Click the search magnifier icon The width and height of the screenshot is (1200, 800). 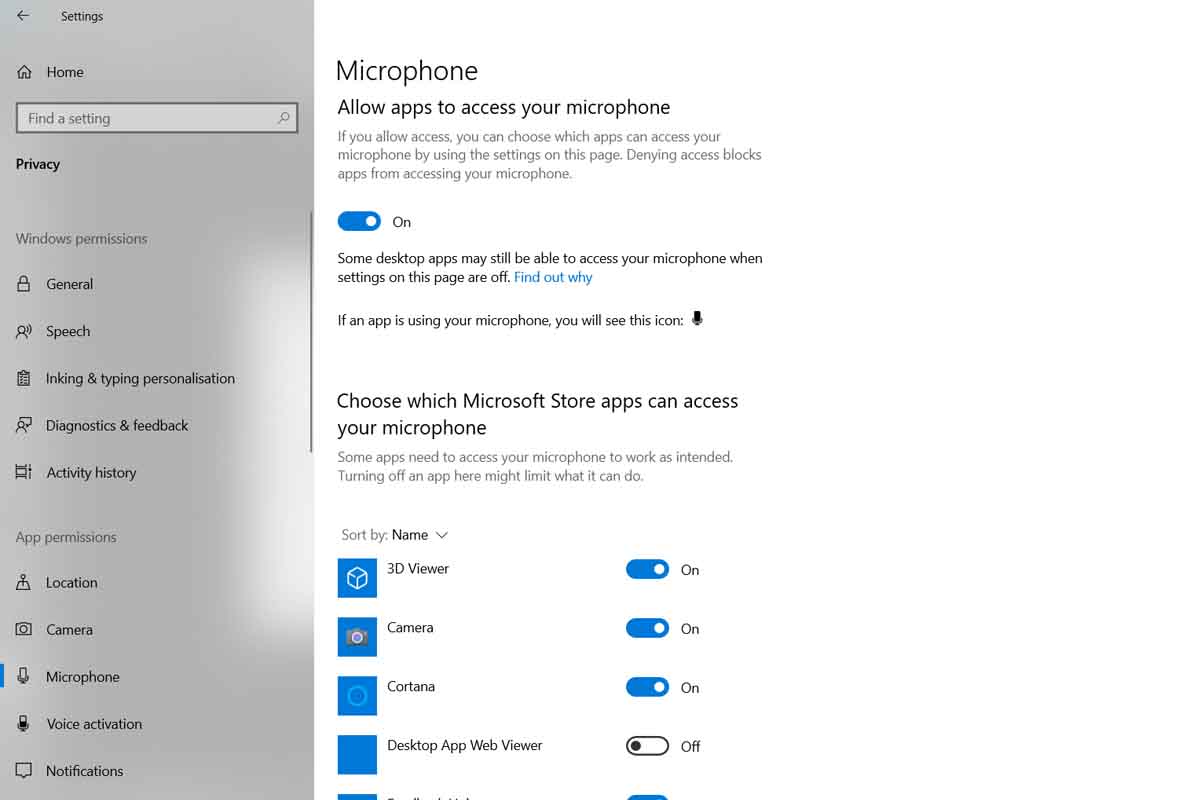(283, 118)
